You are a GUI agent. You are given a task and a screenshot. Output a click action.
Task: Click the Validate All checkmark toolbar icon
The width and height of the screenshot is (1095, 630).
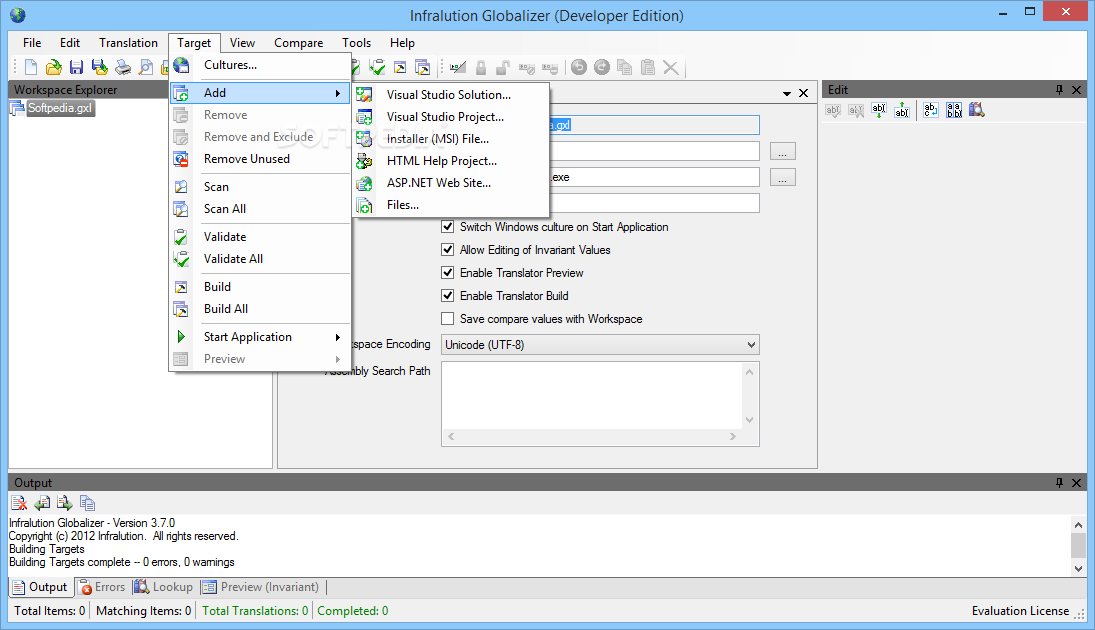coord(377,67)
